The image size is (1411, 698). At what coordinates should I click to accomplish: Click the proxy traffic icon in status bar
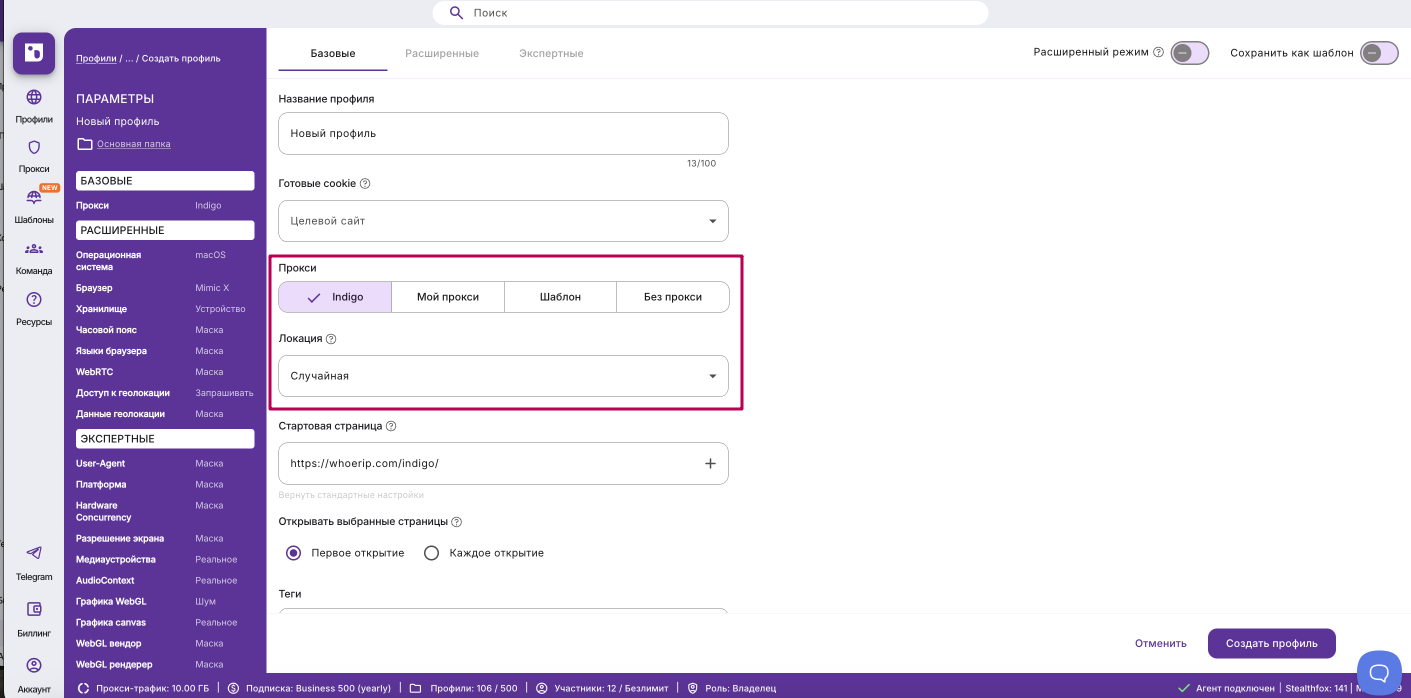pyautogui.click(x=86, y=688)
